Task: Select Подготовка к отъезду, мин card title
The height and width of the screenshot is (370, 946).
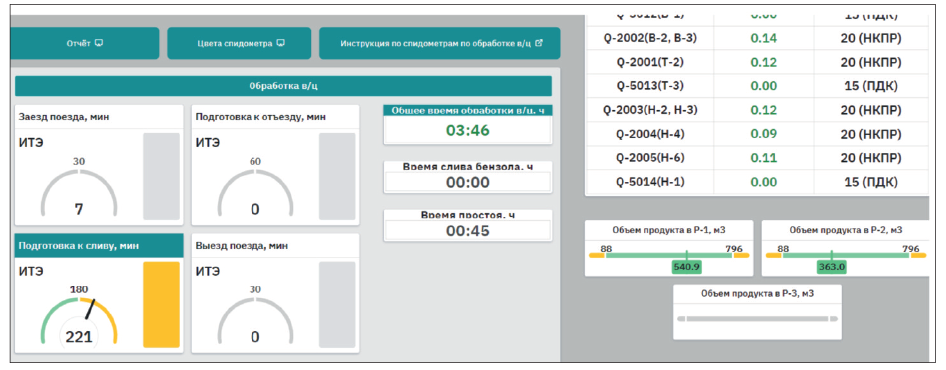Action: coord(261,116)
